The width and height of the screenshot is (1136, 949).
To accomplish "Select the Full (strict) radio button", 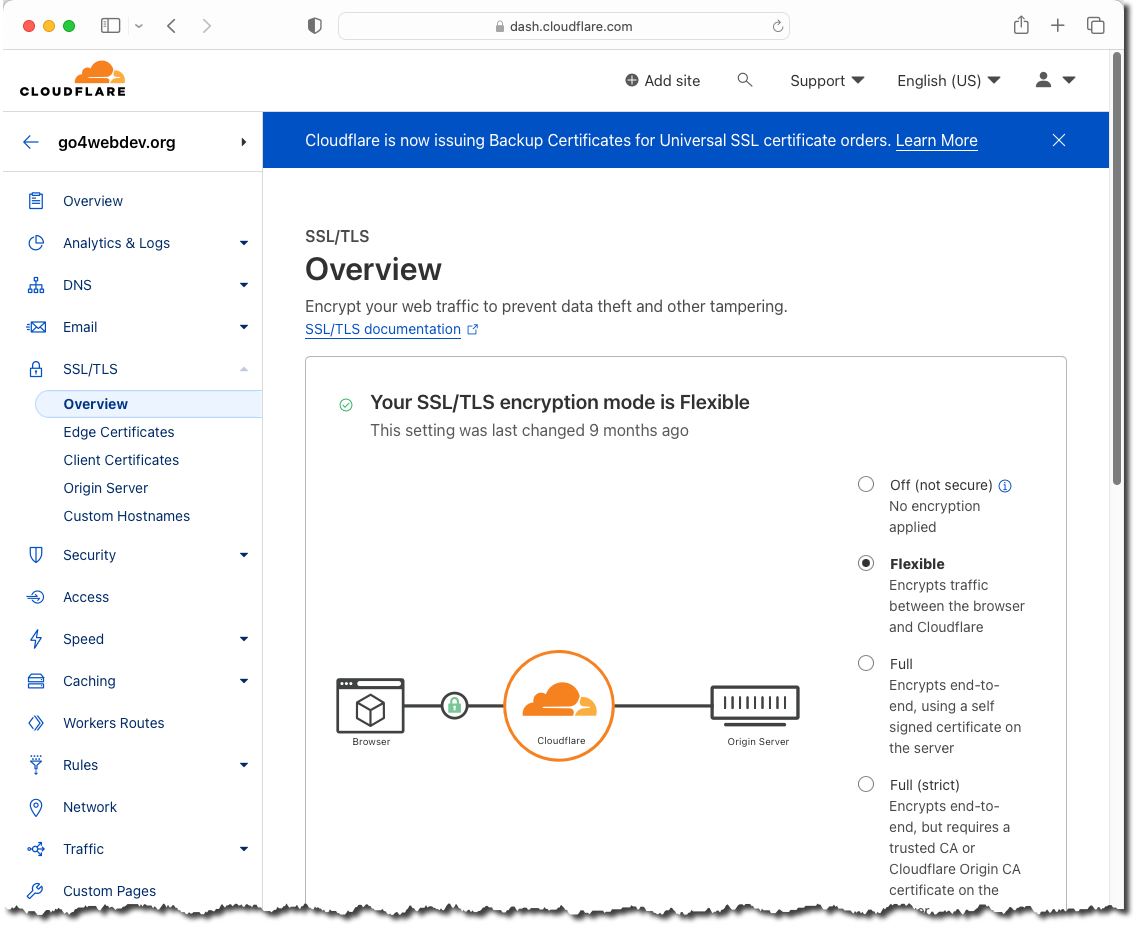I will (866, 784).
